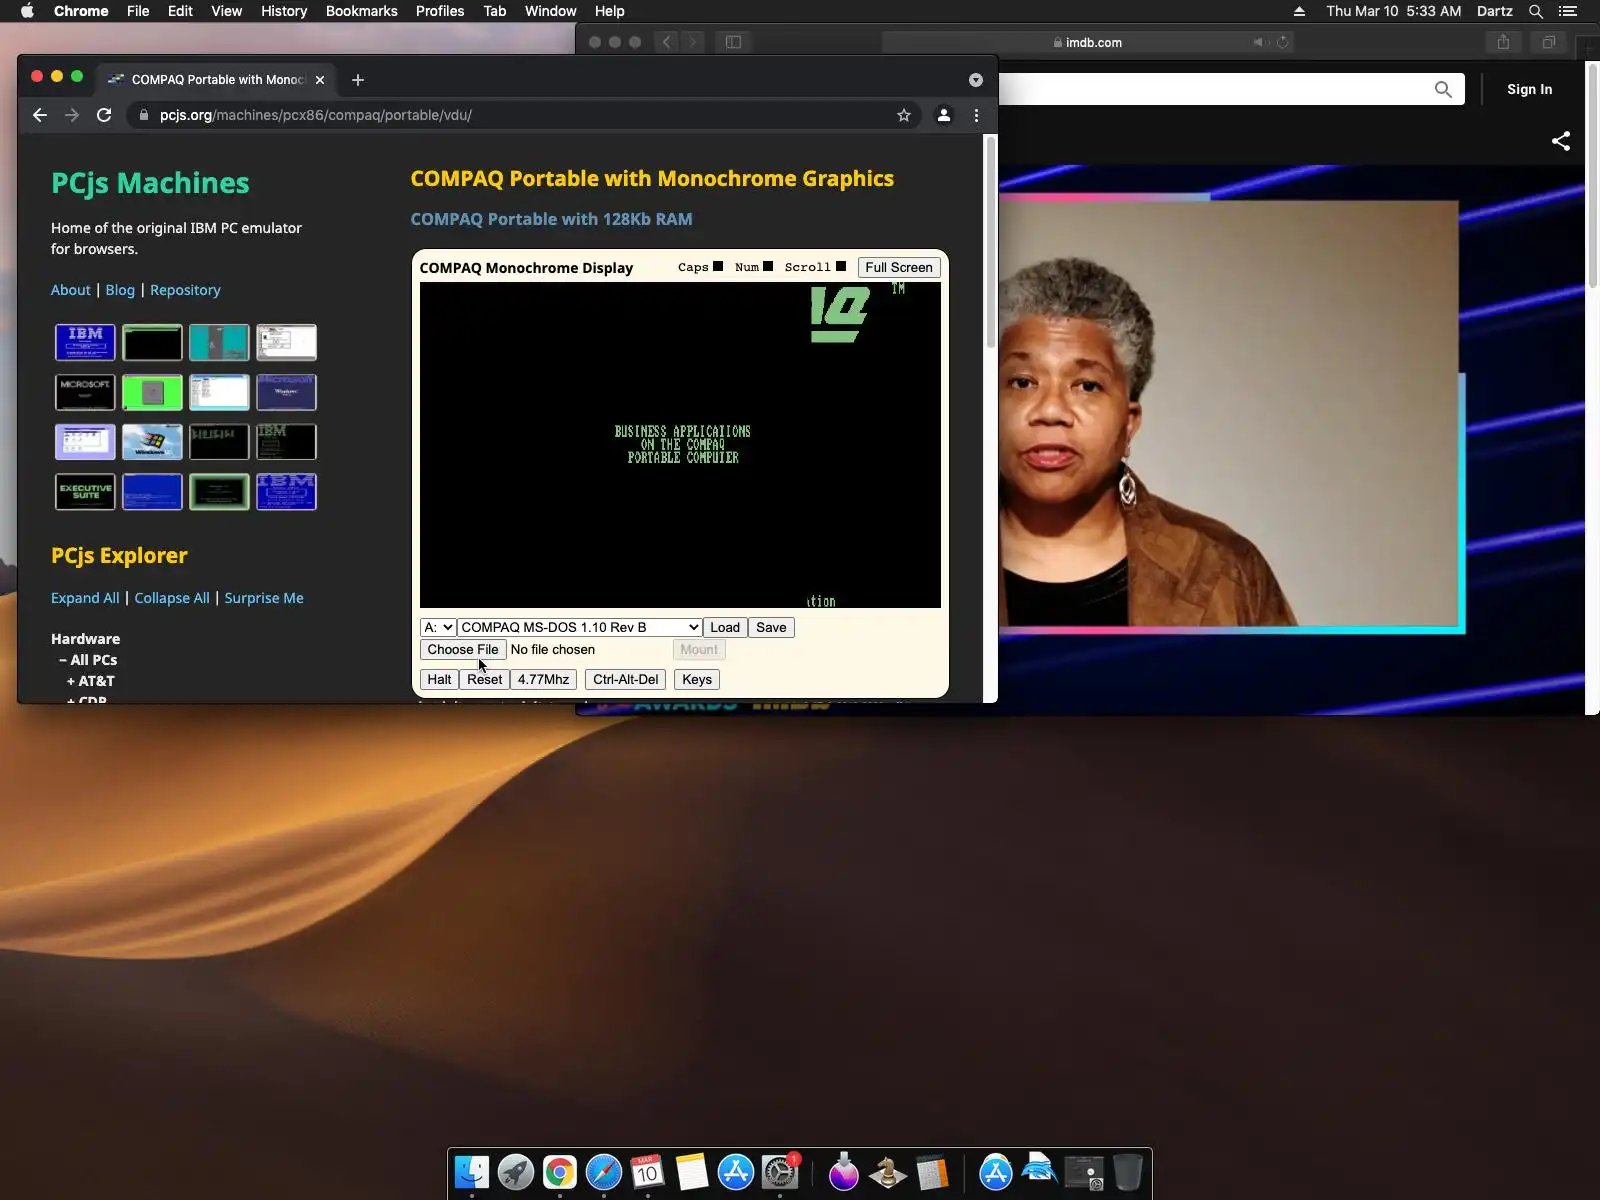Open the Chrome profile avatar menu
Viewport: 1600px width, 1200px height.
tap(943, 115)
